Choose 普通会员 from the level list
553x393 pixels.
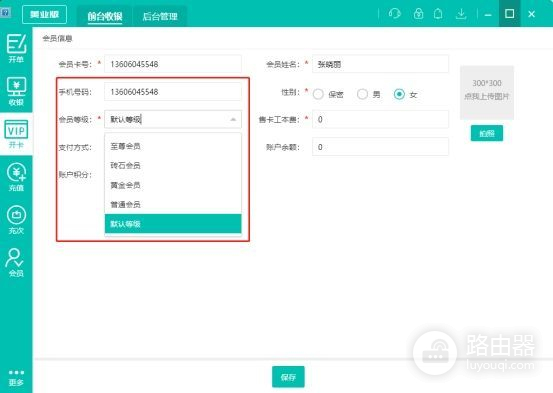click(x=173, y=205)
